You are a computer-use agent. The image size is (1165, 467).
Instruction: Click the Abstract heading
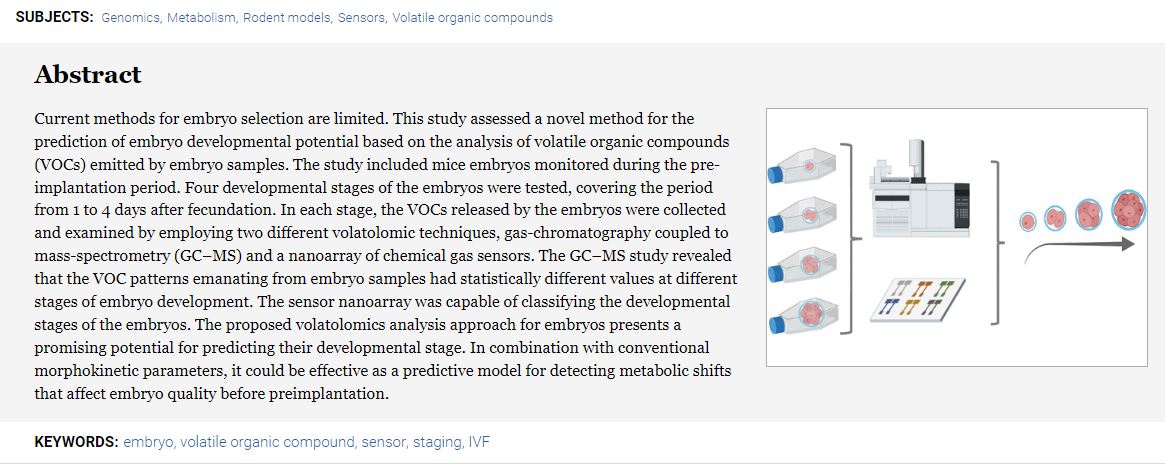pos(88,74)
